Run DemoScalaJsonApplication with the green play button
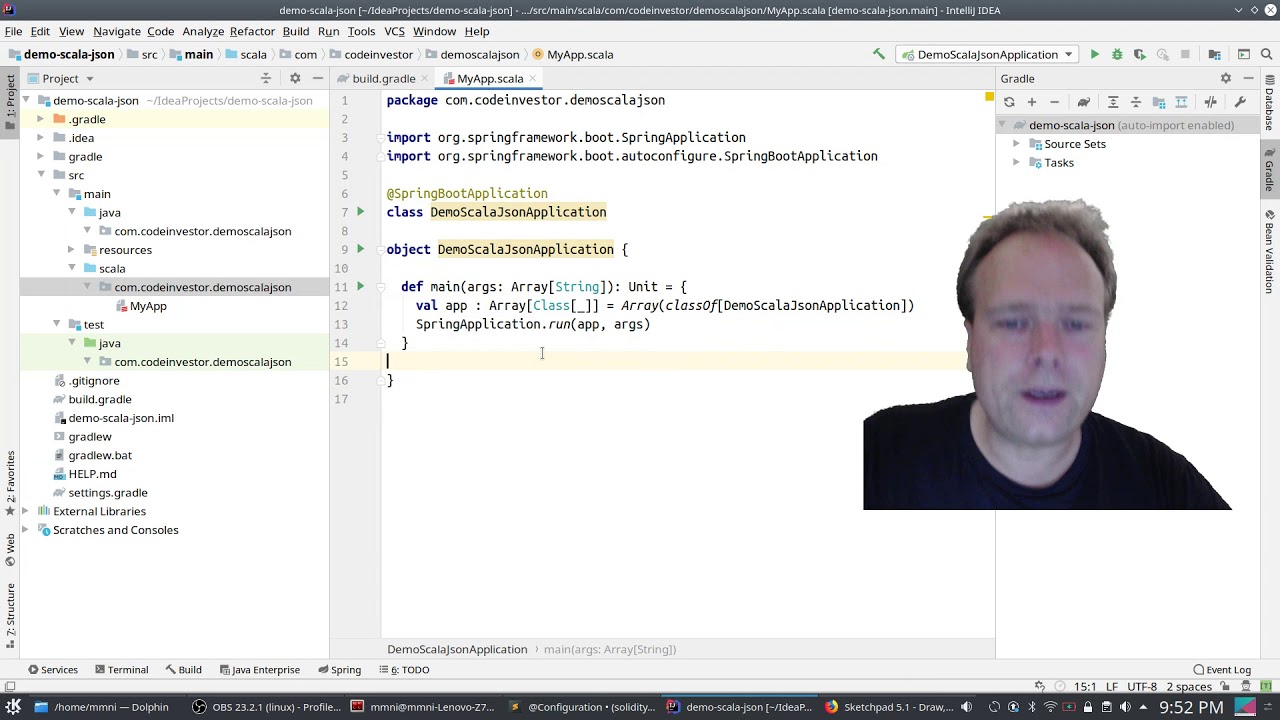 (x=1094, y=55)
